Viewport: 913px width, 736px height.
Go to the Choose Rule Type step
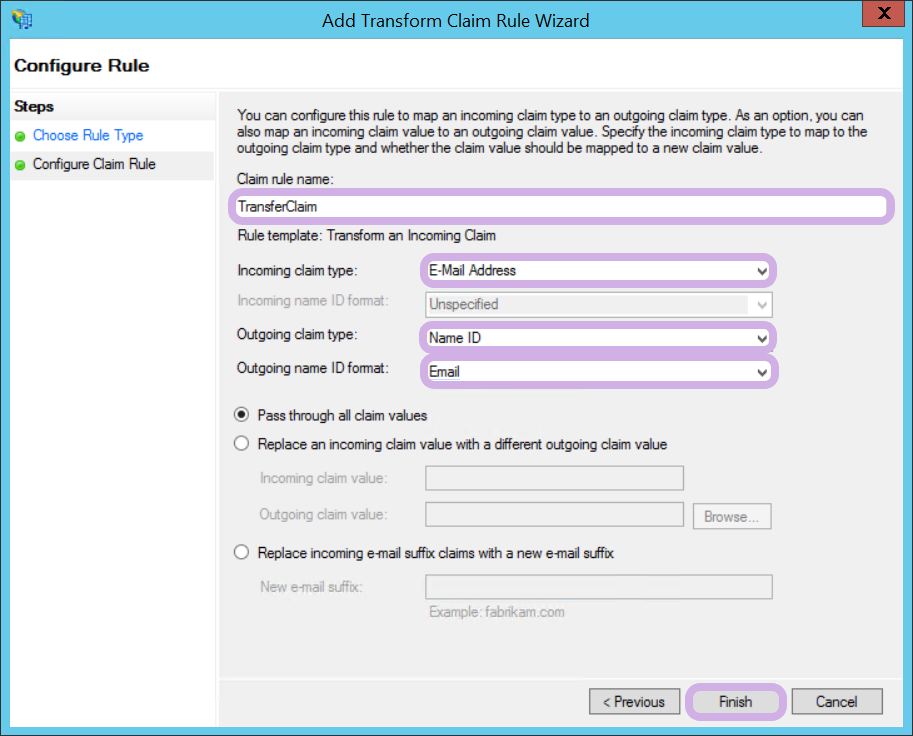click(88, 136)
